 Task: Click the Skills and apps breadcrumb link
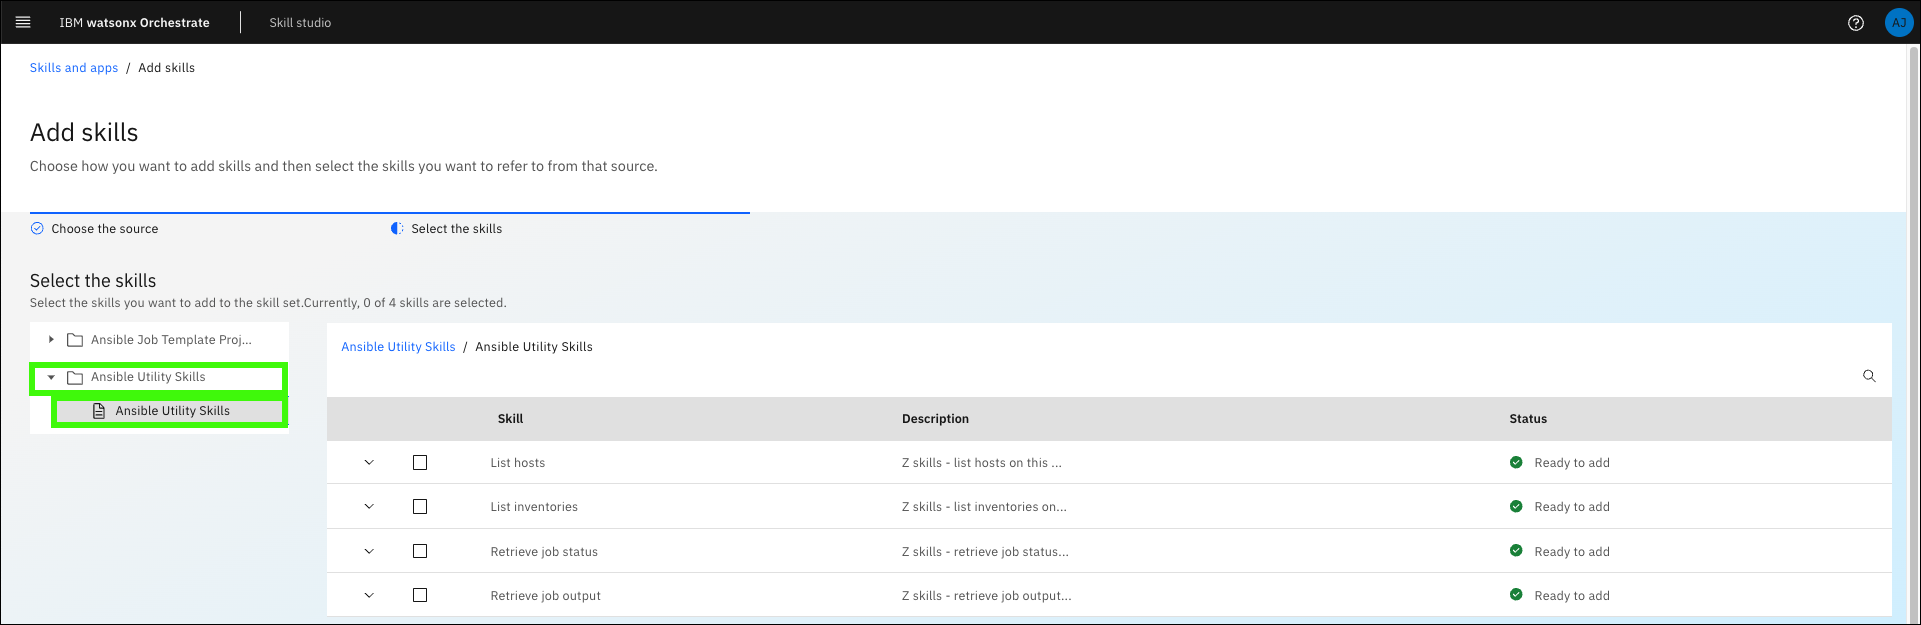coord(74,68)
